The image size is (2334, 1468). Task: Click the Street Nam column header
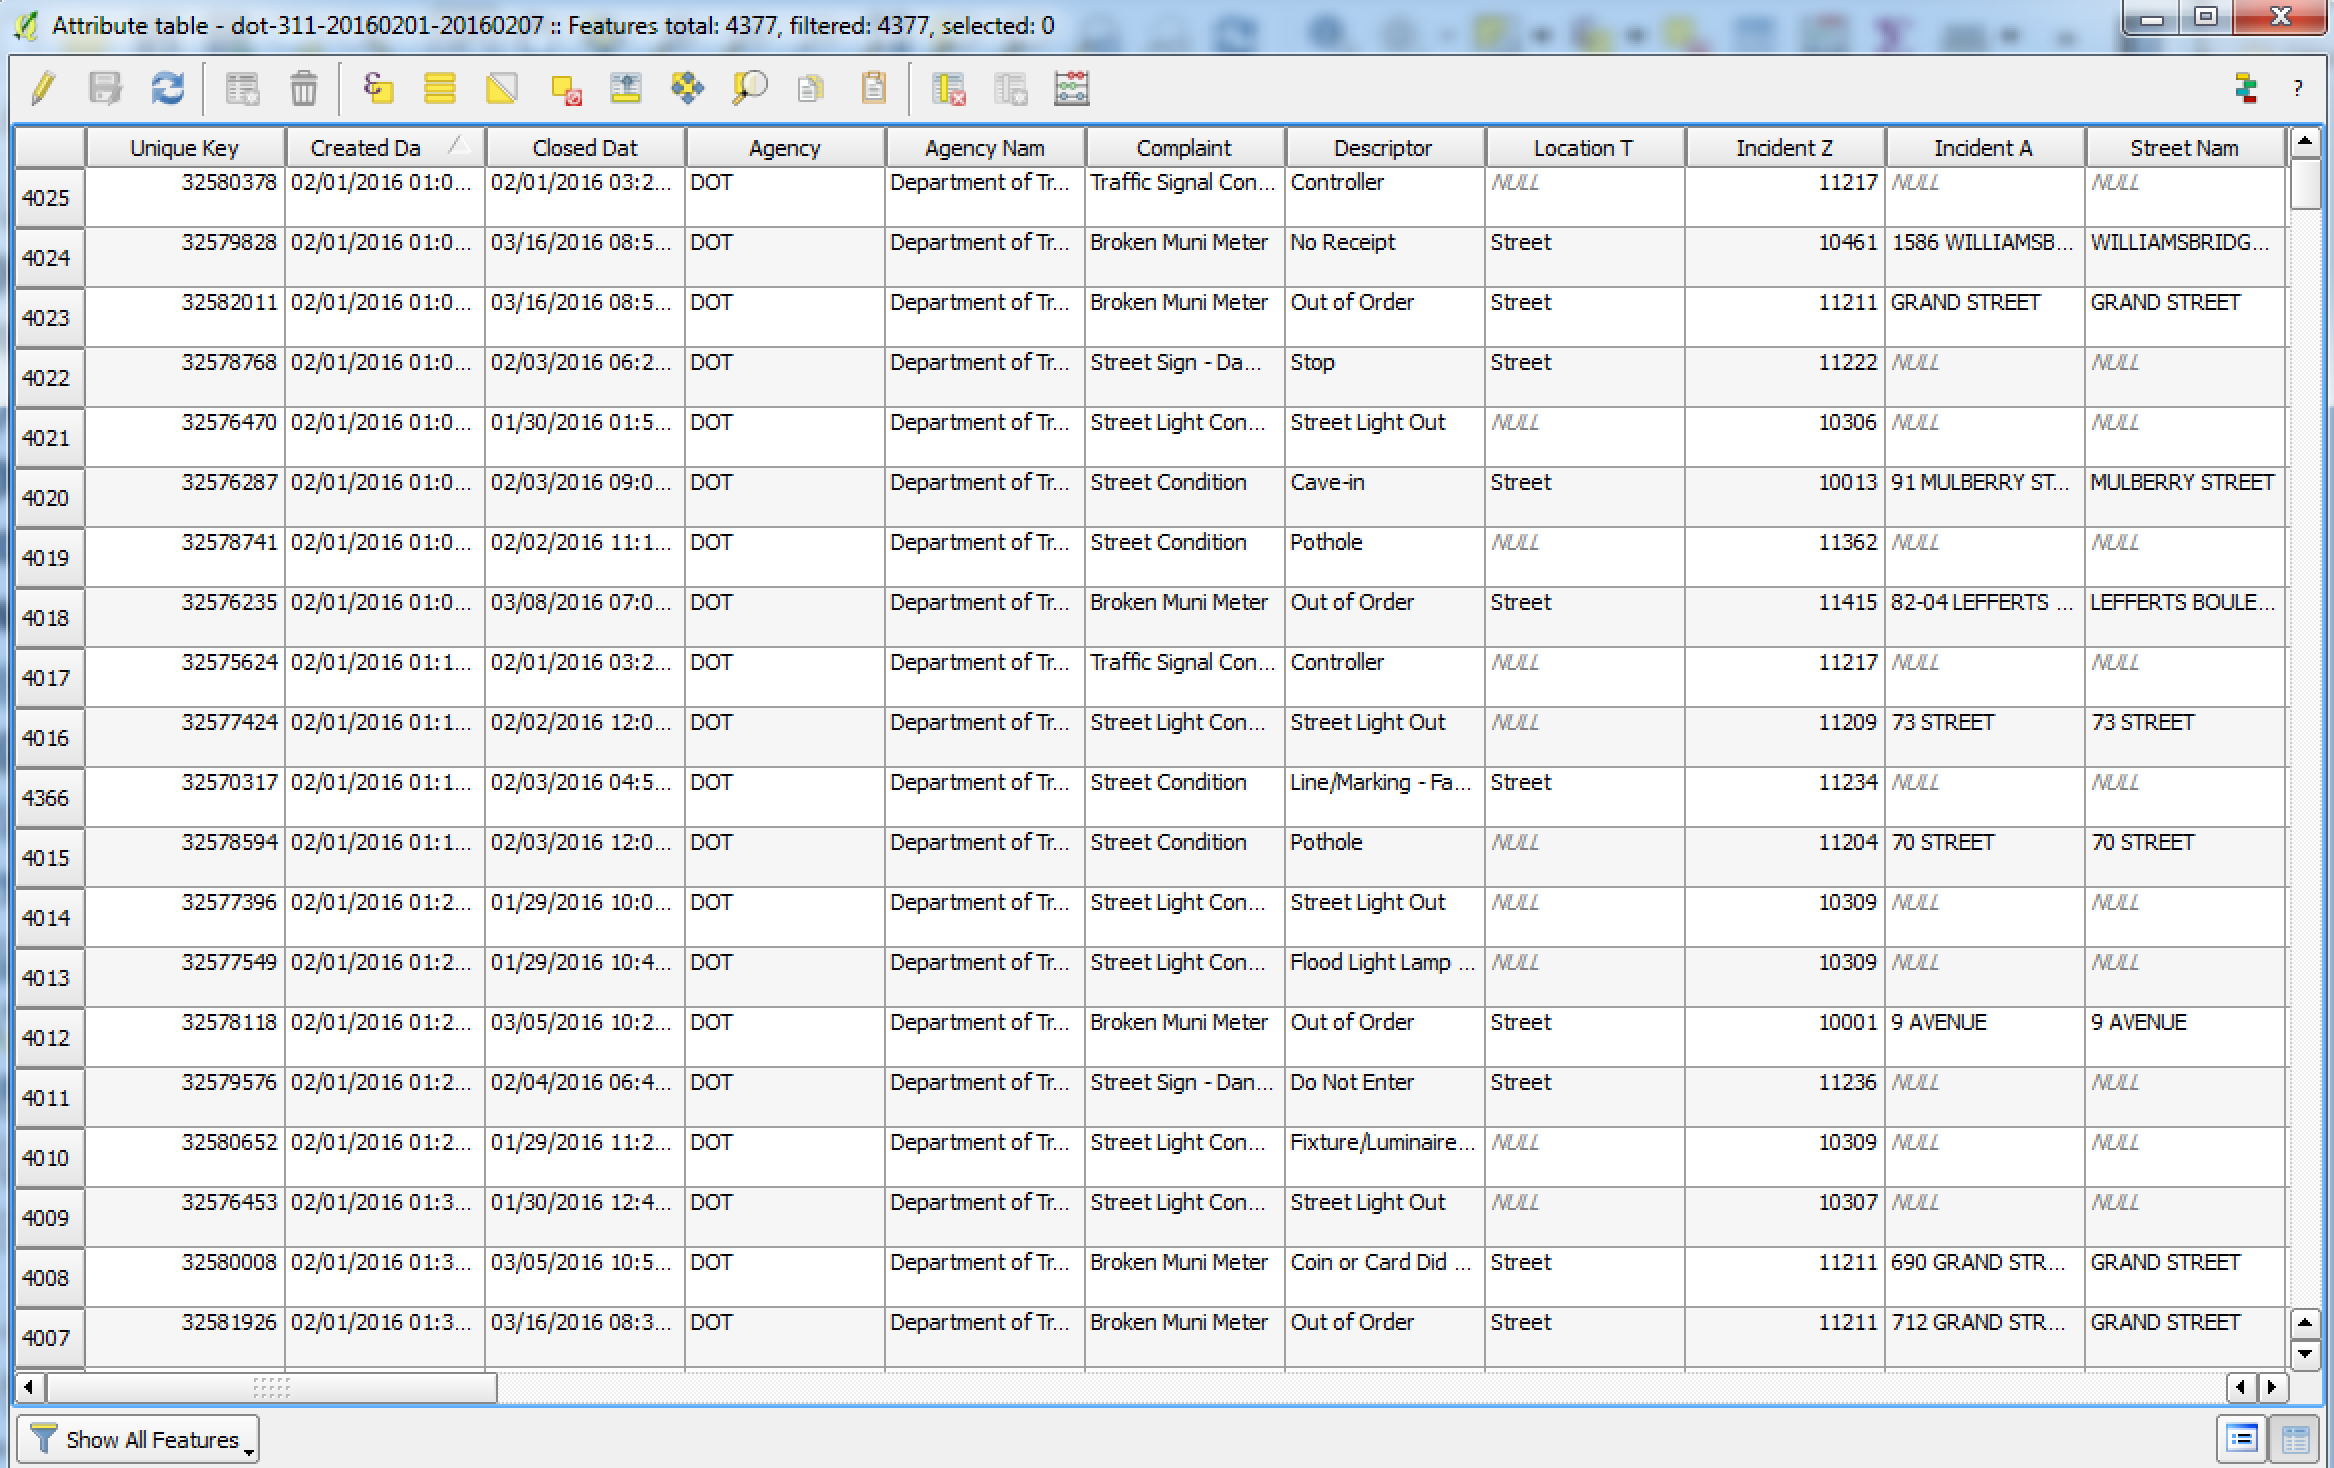click(x=2185, y=148)
